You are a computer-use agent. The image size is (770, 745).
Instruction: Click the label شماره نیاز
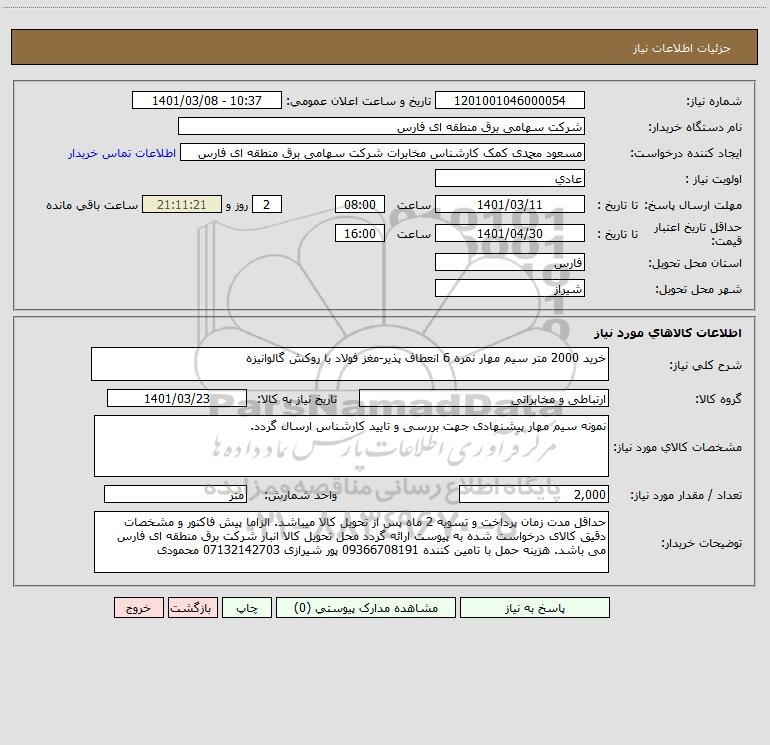[x=714, y=102]
